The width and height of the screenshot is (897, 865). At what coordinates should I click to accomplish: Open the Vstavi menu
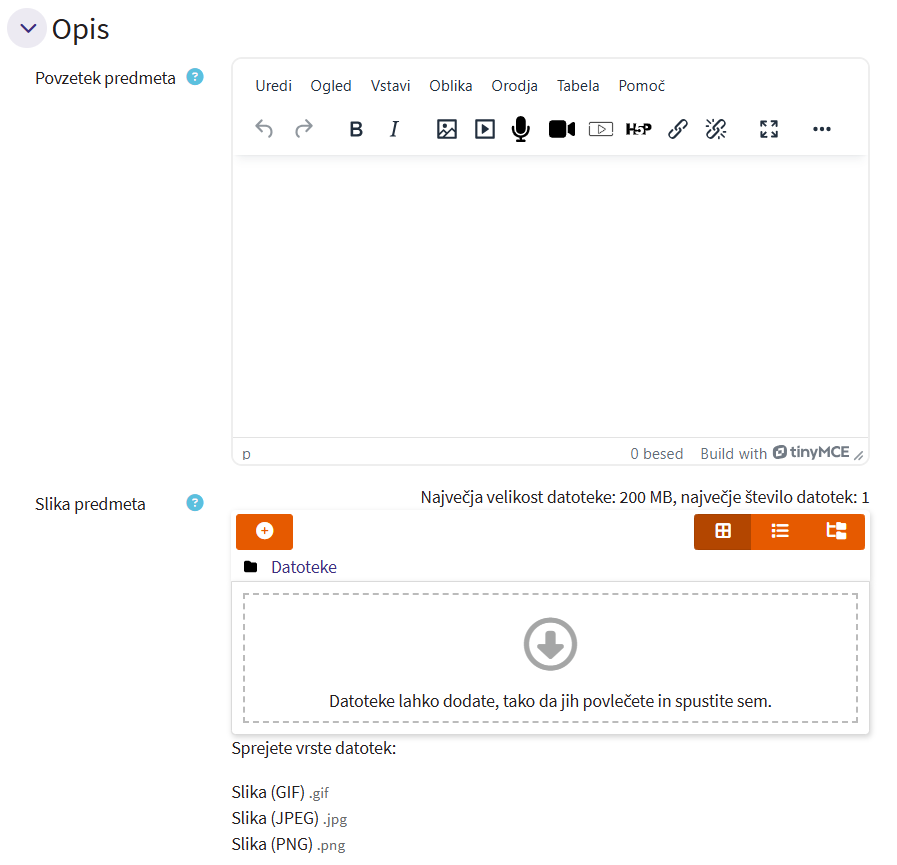coord(390,86)
